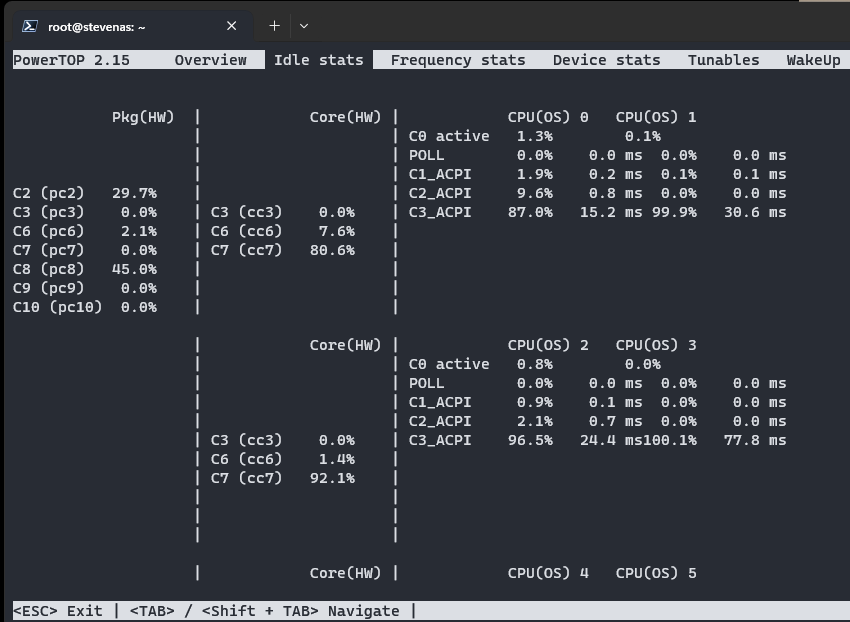The image size is (850, 622).
Task: Click the CPU(OS) 0 column header
Action: (548, 117)
